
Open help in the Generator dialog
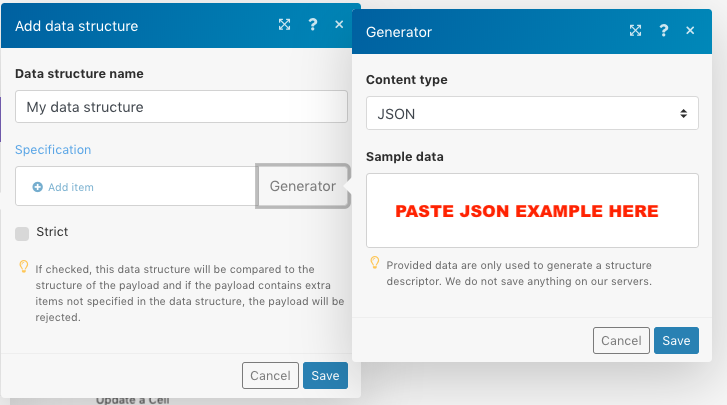coord(663,31)
